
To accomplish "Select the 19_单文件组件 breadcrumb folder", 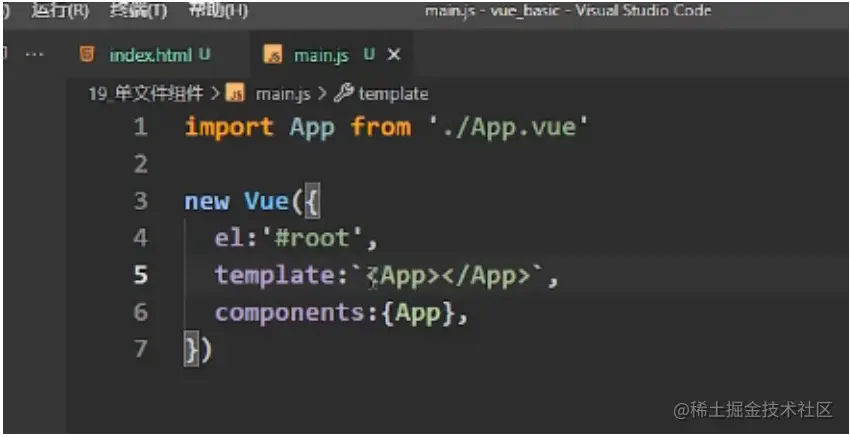I will 145,94.
